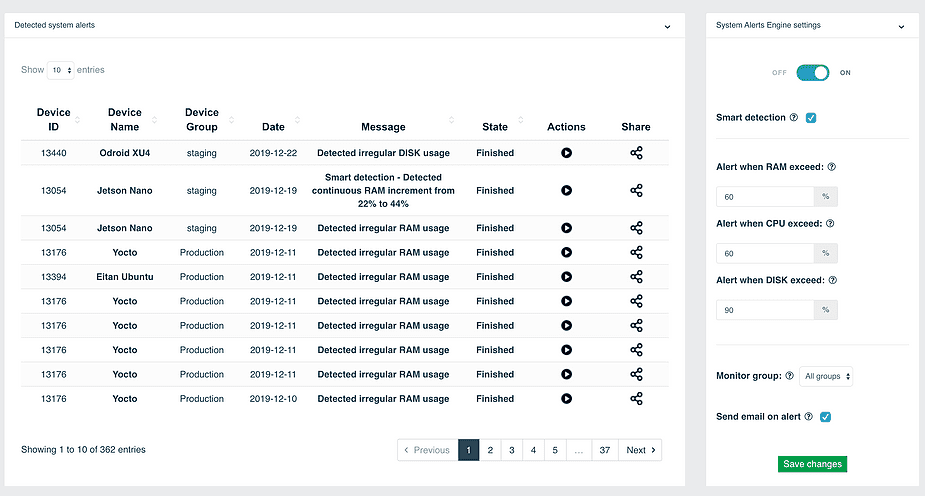Image resolution: width=925 pixels, height=496 pixels.
Task: Collapse System Alerts Engine settings panel
Action: coord(901,27)
